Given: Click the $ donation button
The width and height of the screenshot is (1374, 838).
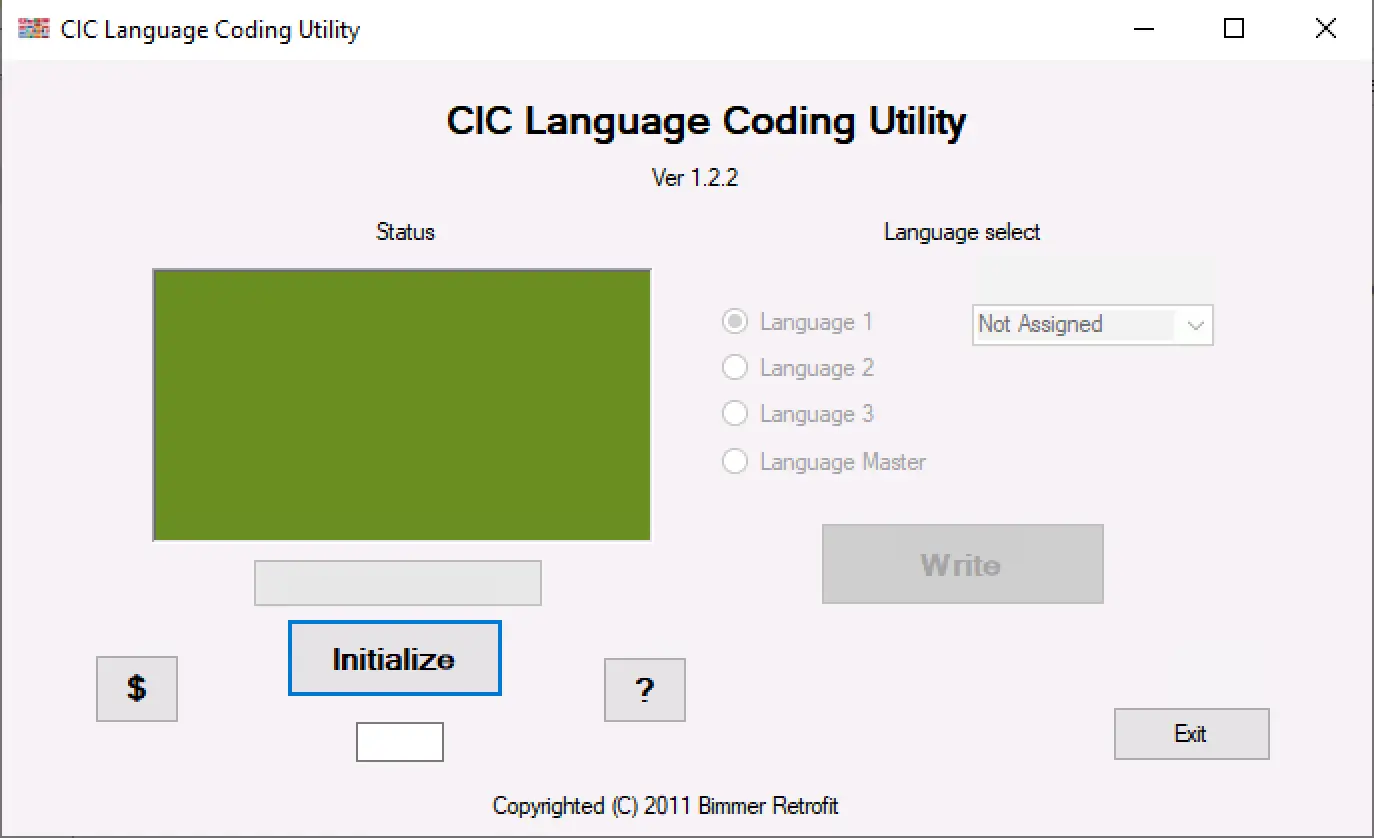Looking at the screenshot, I should pyautogui.click(x=136, y=689).
